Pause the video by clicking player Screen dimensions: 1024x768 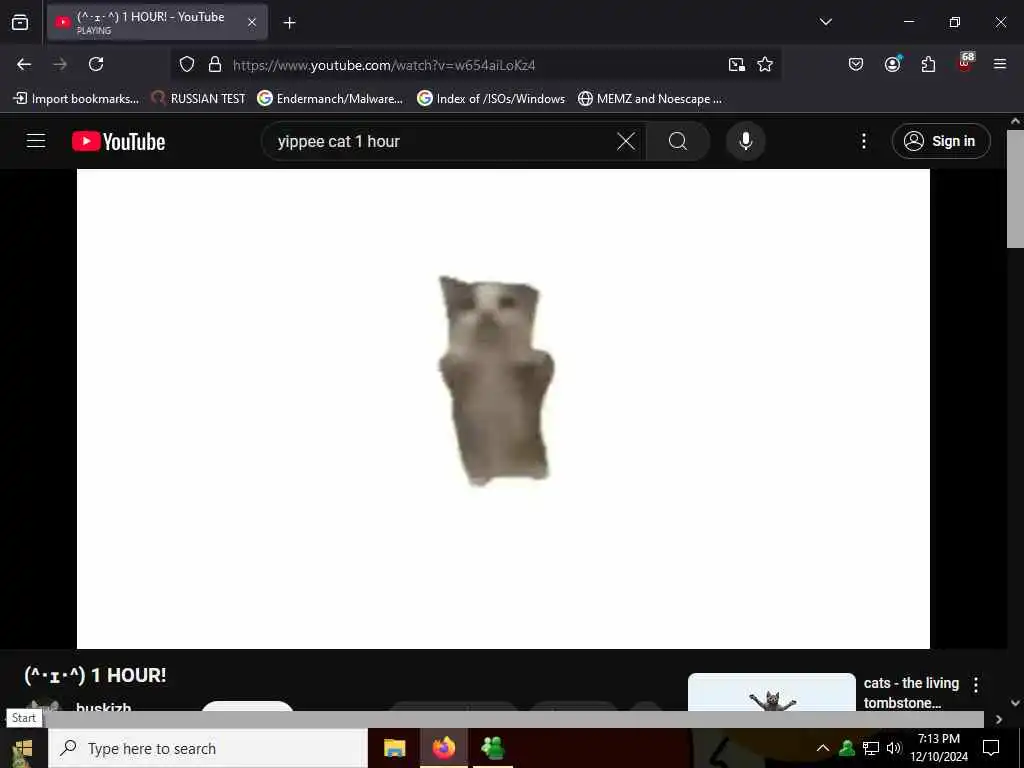click(x=503, y=409)
